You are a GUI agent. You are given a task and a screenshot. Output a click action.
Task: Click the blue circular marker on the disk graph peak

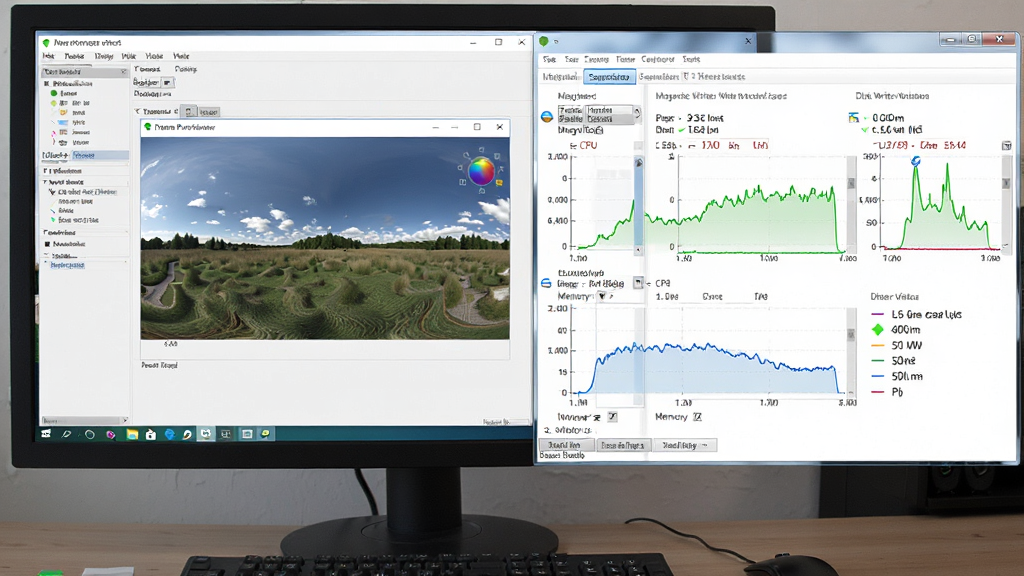point(916,161)
